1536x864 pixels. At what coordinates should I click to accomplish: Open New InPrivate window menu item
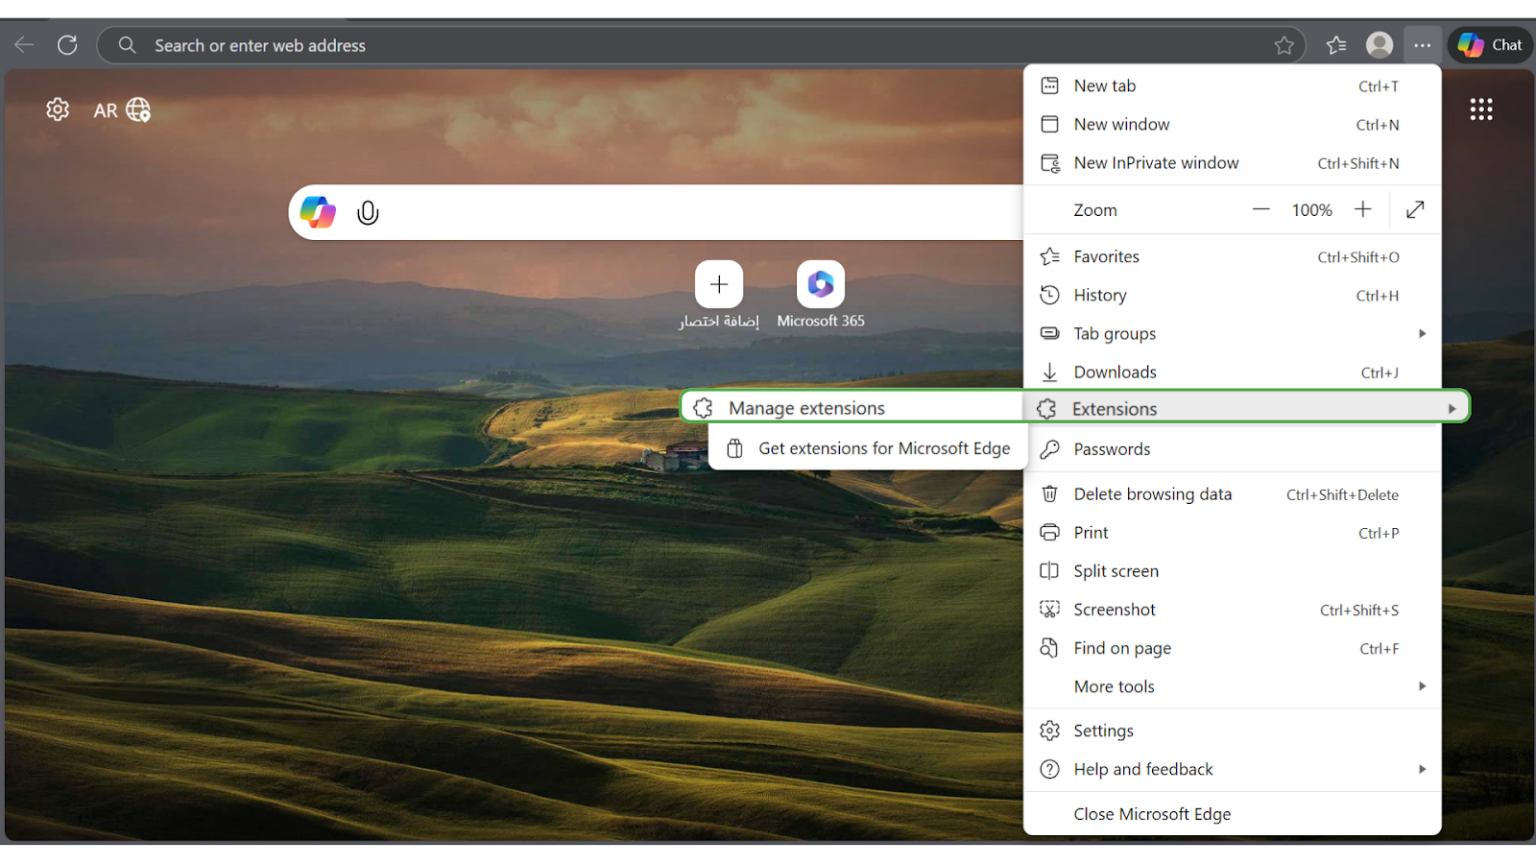coord(1233,163)
